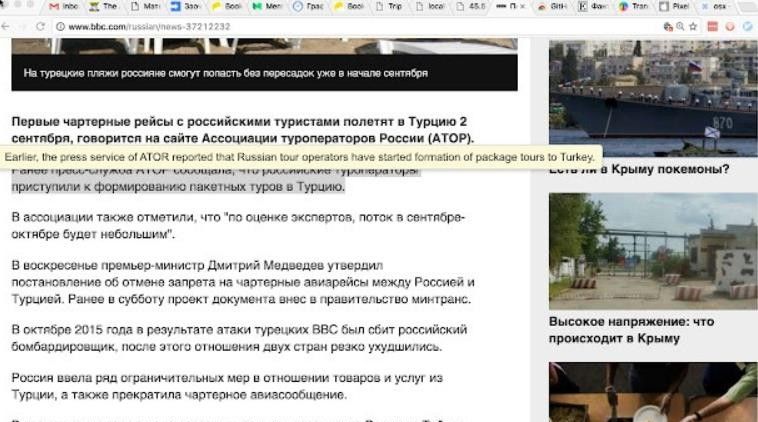
Task: Switch to the 'The' tab
Action: 103,6
